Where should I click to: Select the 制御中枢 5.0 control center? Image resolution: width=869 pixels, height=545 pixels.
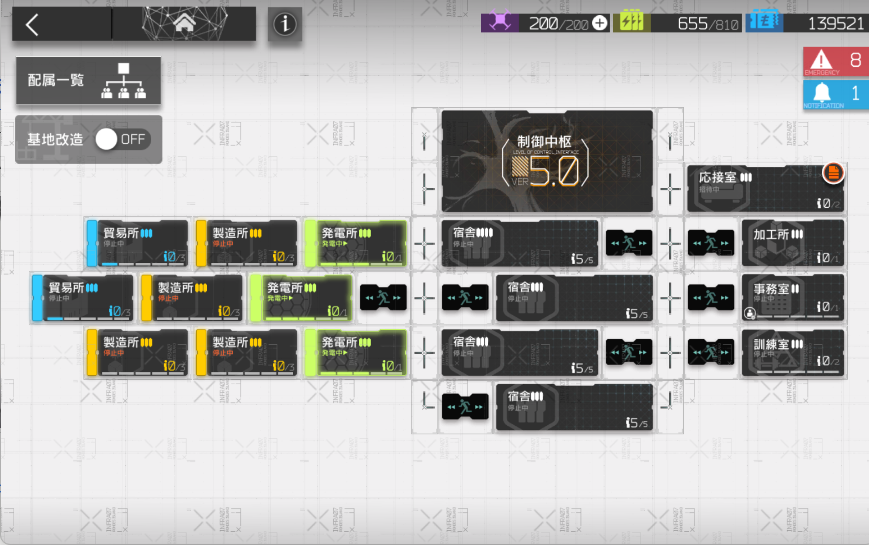click(x=547, y=161)
